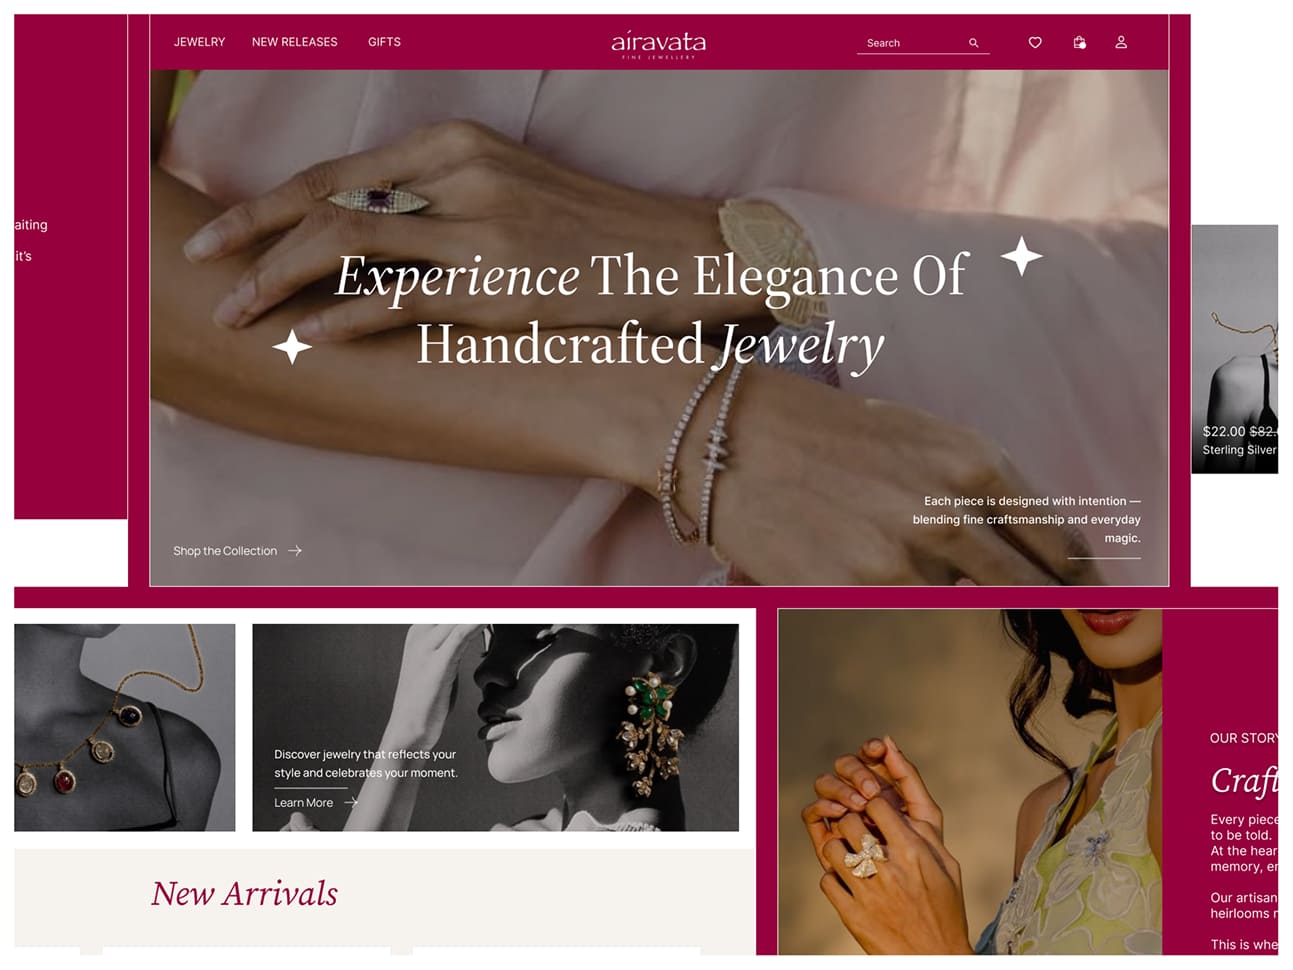Open the wishlist heart icon
1293x970 pixels.
(x=1035, y=42)
